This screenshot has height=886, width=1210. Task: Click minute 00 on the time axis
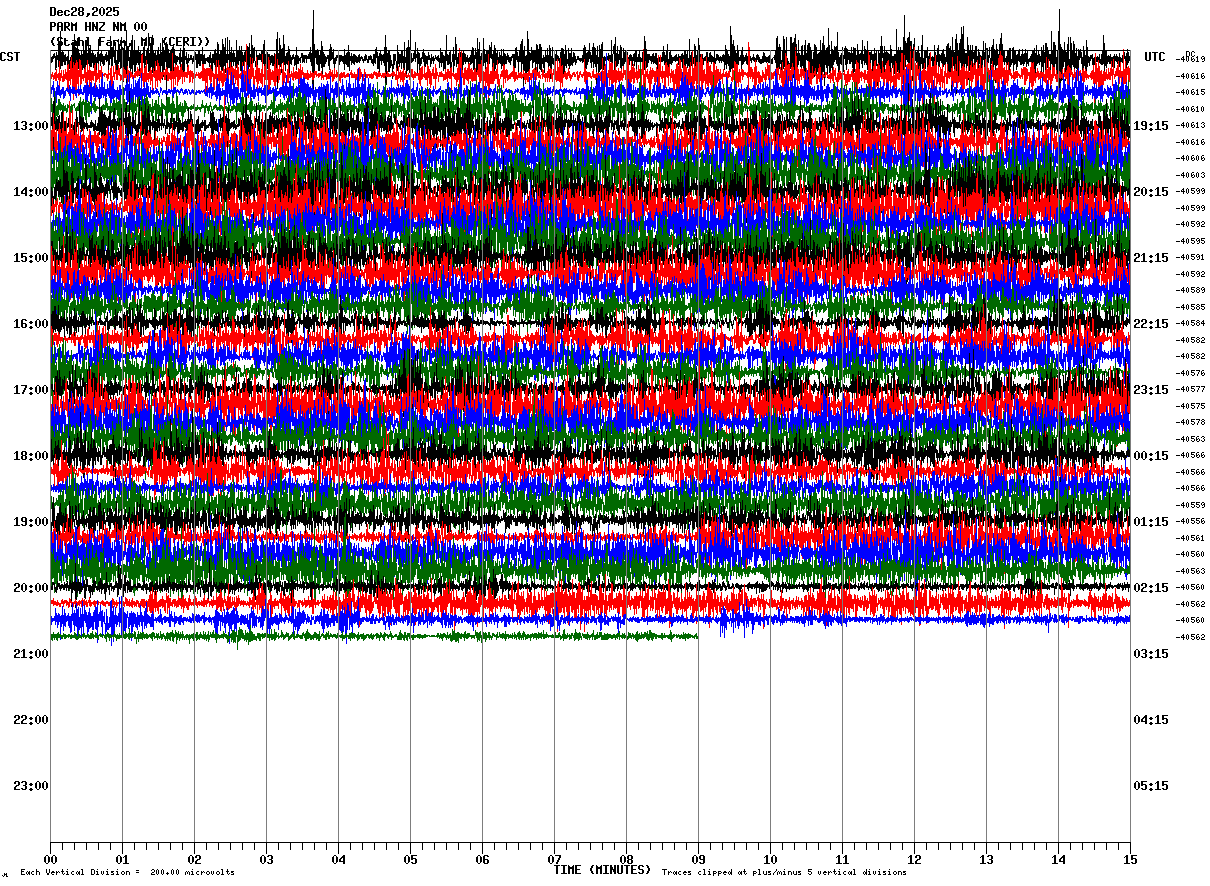[x=50, y=859]
